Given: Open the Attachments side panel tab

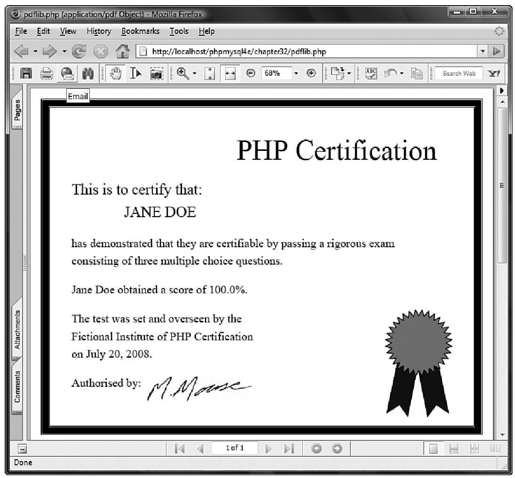Looking at the screenshot, I should pos(17,330).
